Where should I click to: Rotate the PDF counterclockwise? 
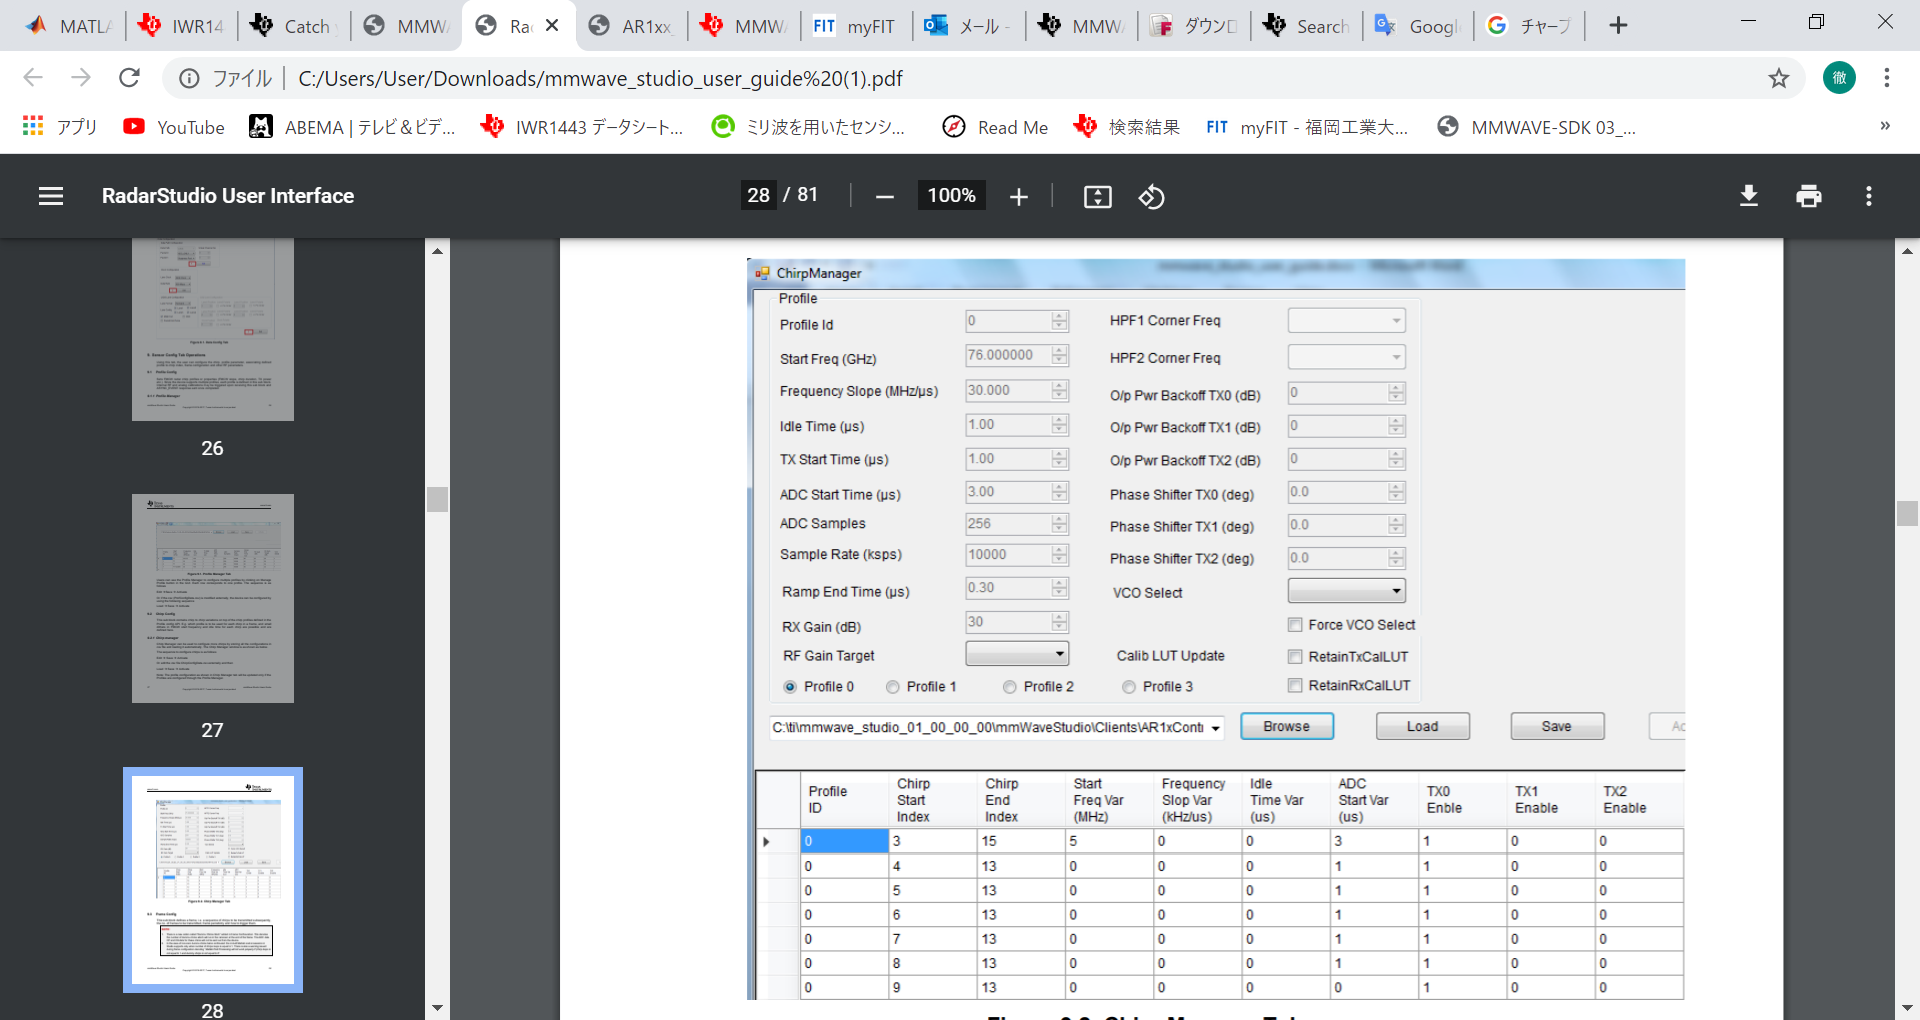click(x=1151, y=197)
